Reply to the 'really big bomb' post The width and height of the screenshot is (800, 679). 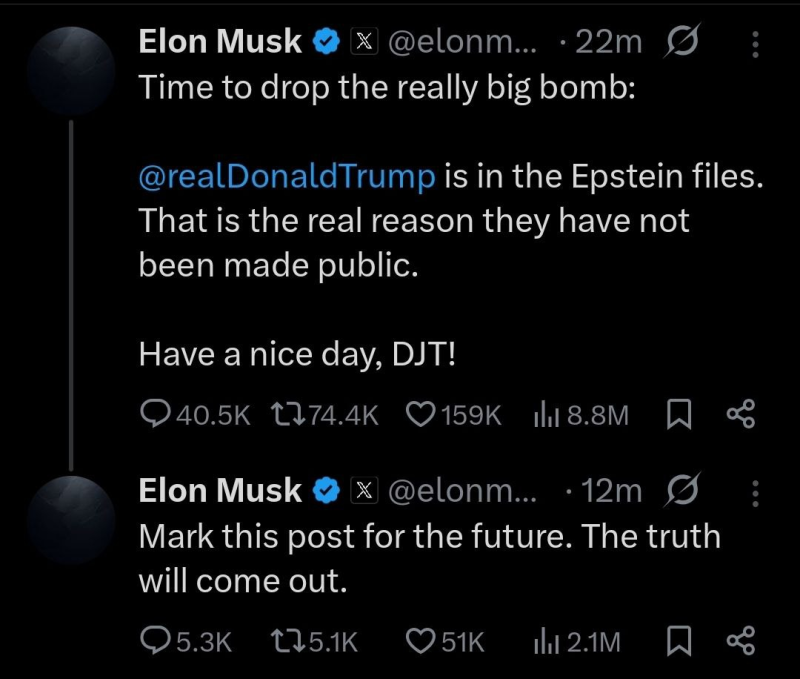point(156,415)
